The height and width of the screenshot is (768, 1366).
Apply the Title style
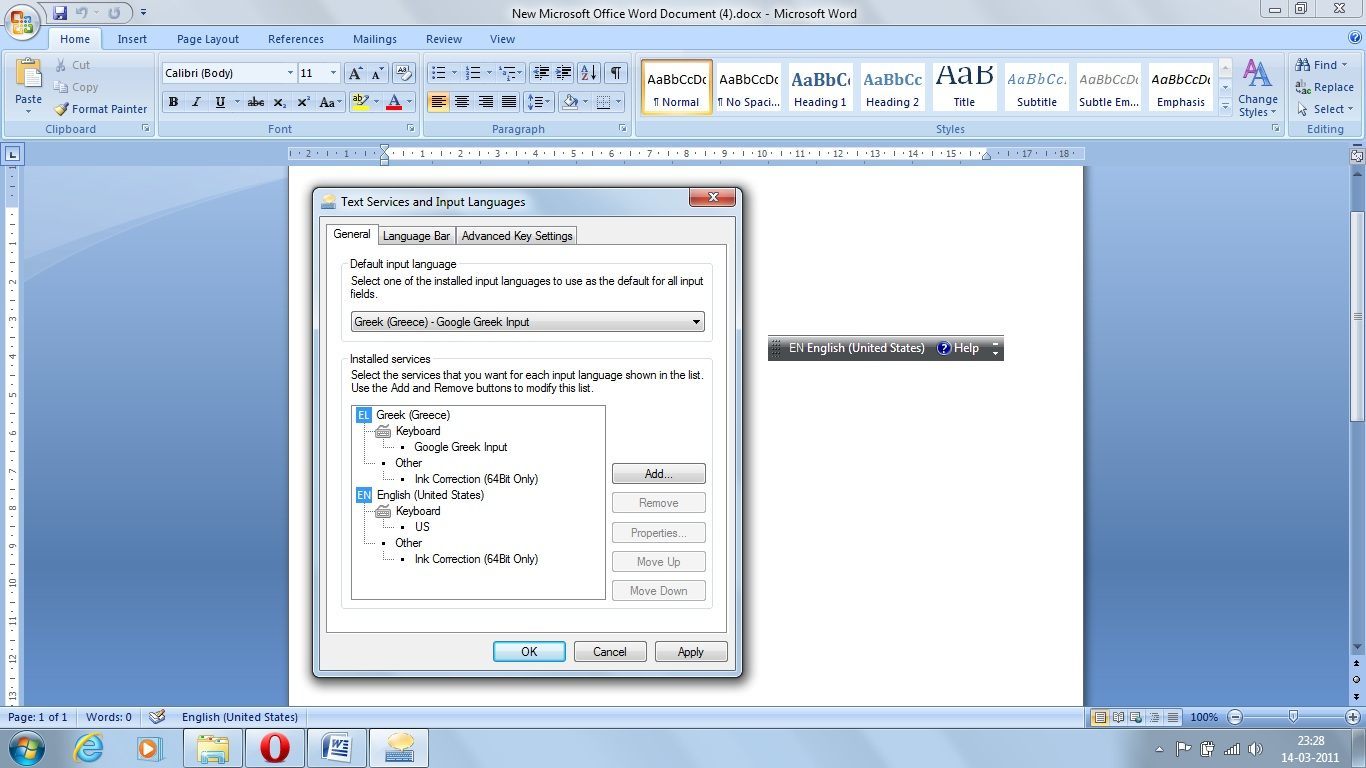click(x=964, y=88)
